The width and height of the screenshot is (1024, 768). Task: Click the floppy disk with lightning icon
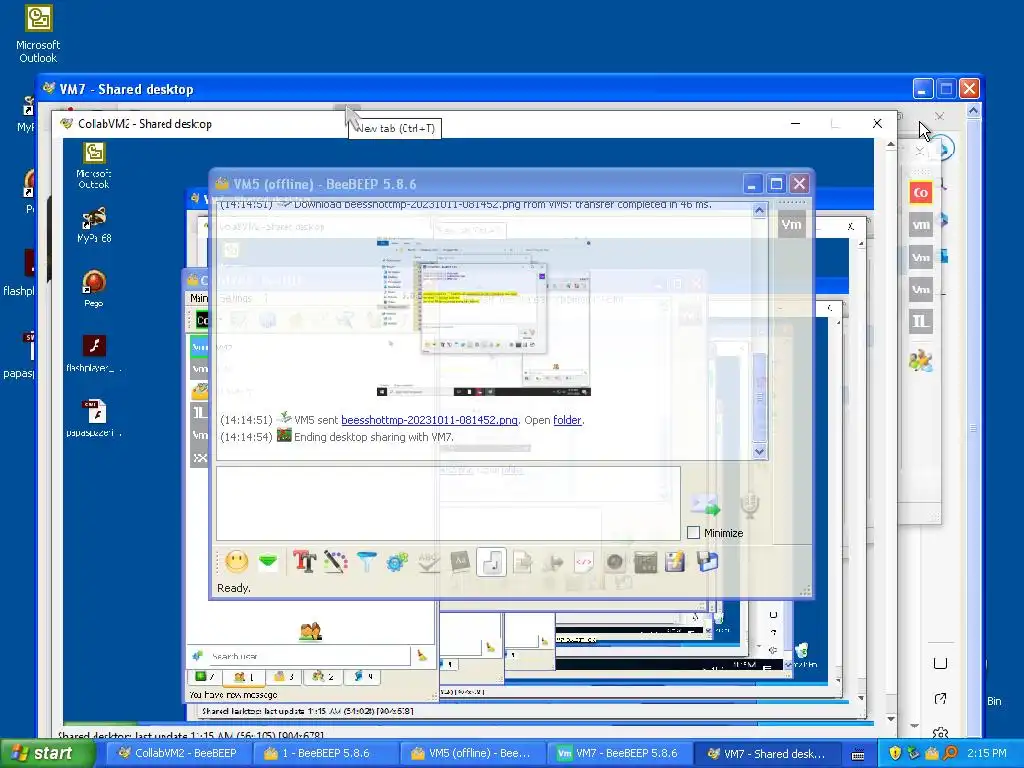(x=675, y=562)
